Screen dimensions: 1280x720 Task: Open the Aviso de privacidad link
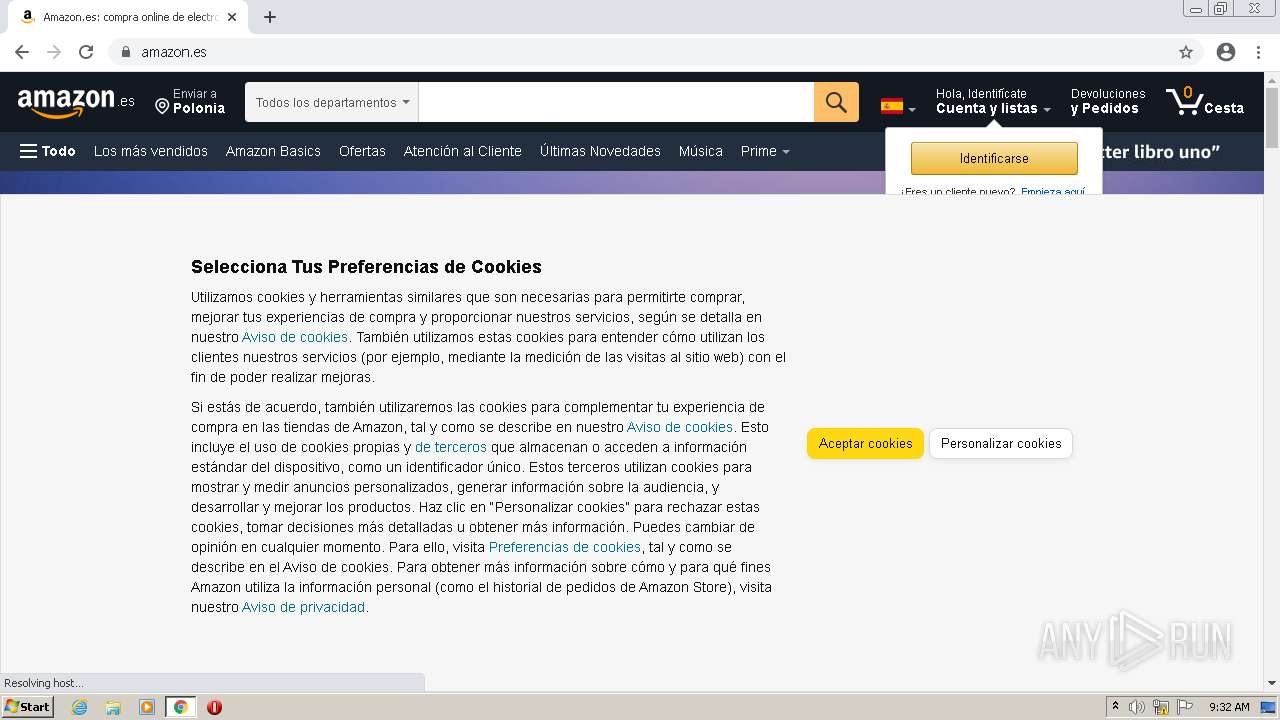[x=304, y=607]
